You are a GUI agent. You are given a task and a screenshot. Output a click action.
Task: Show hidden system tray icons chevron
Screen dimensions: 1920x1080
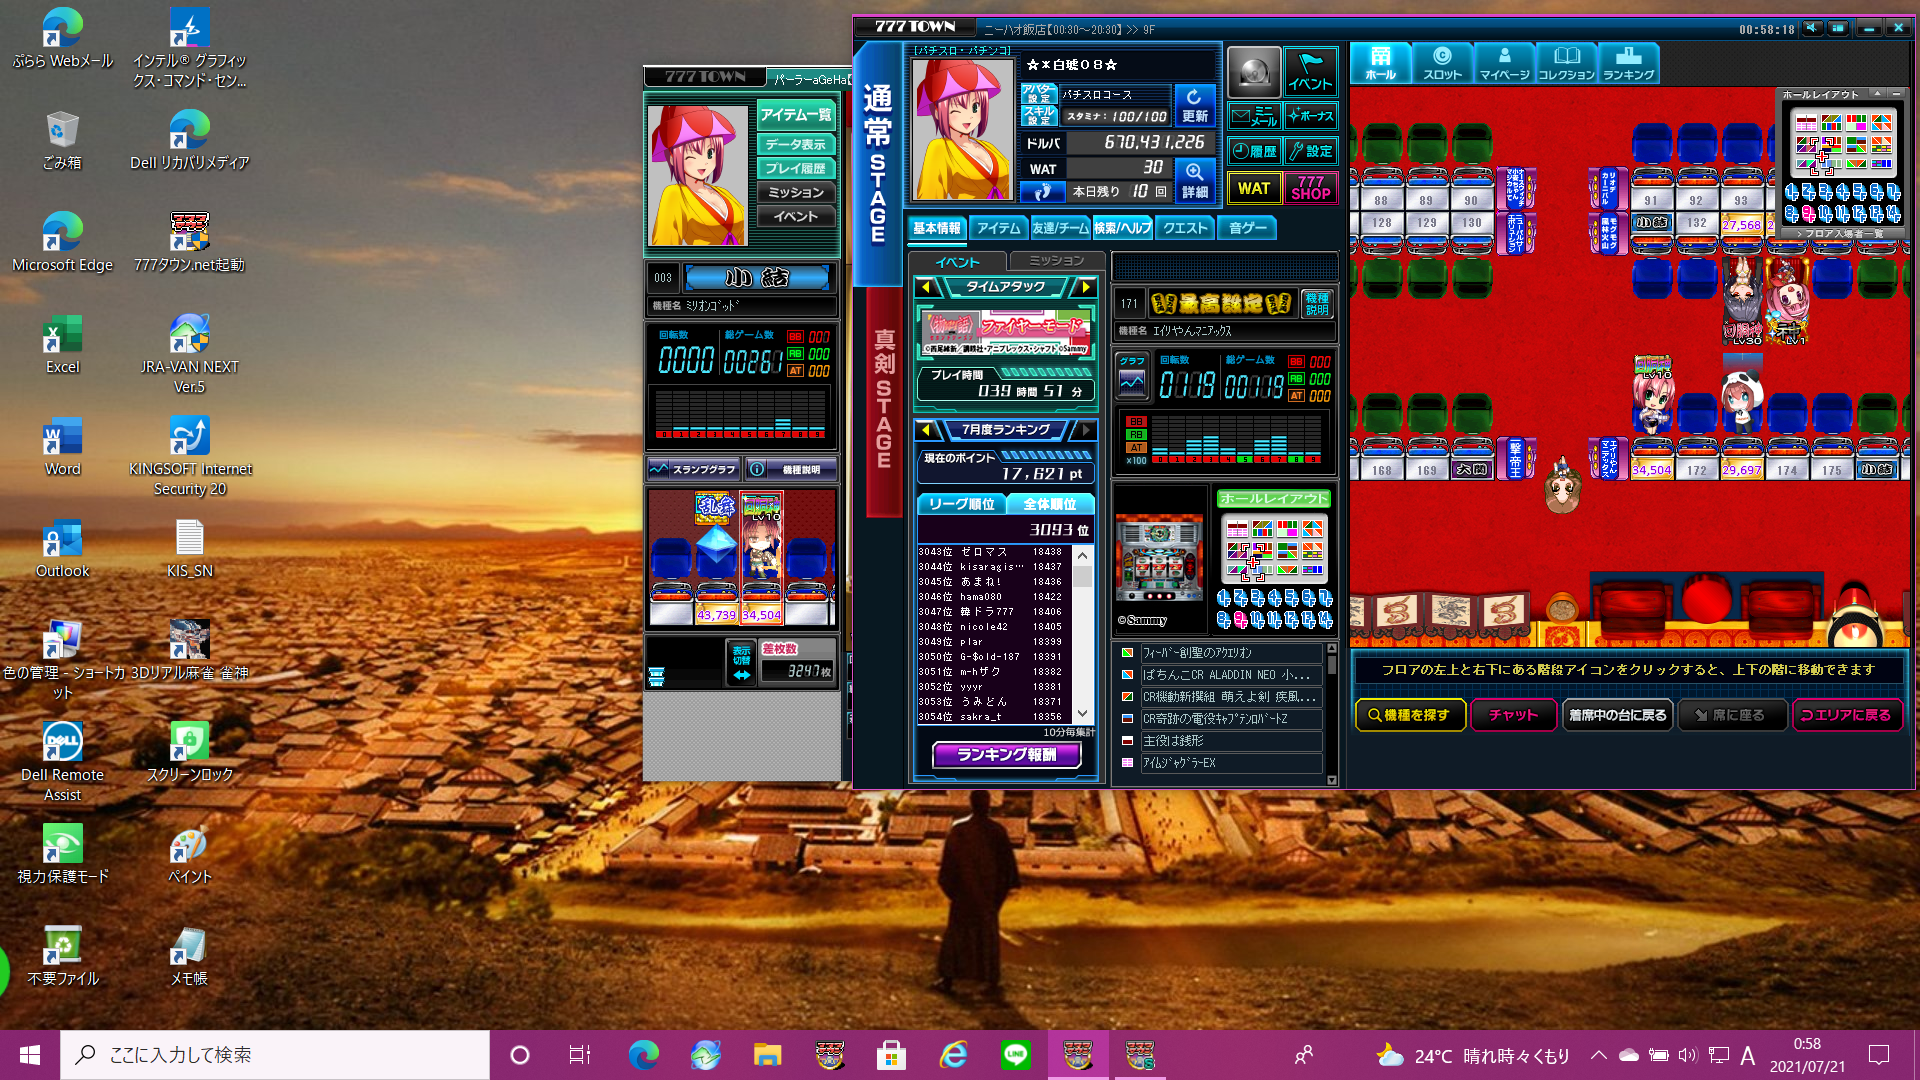click(1598, 1054)
